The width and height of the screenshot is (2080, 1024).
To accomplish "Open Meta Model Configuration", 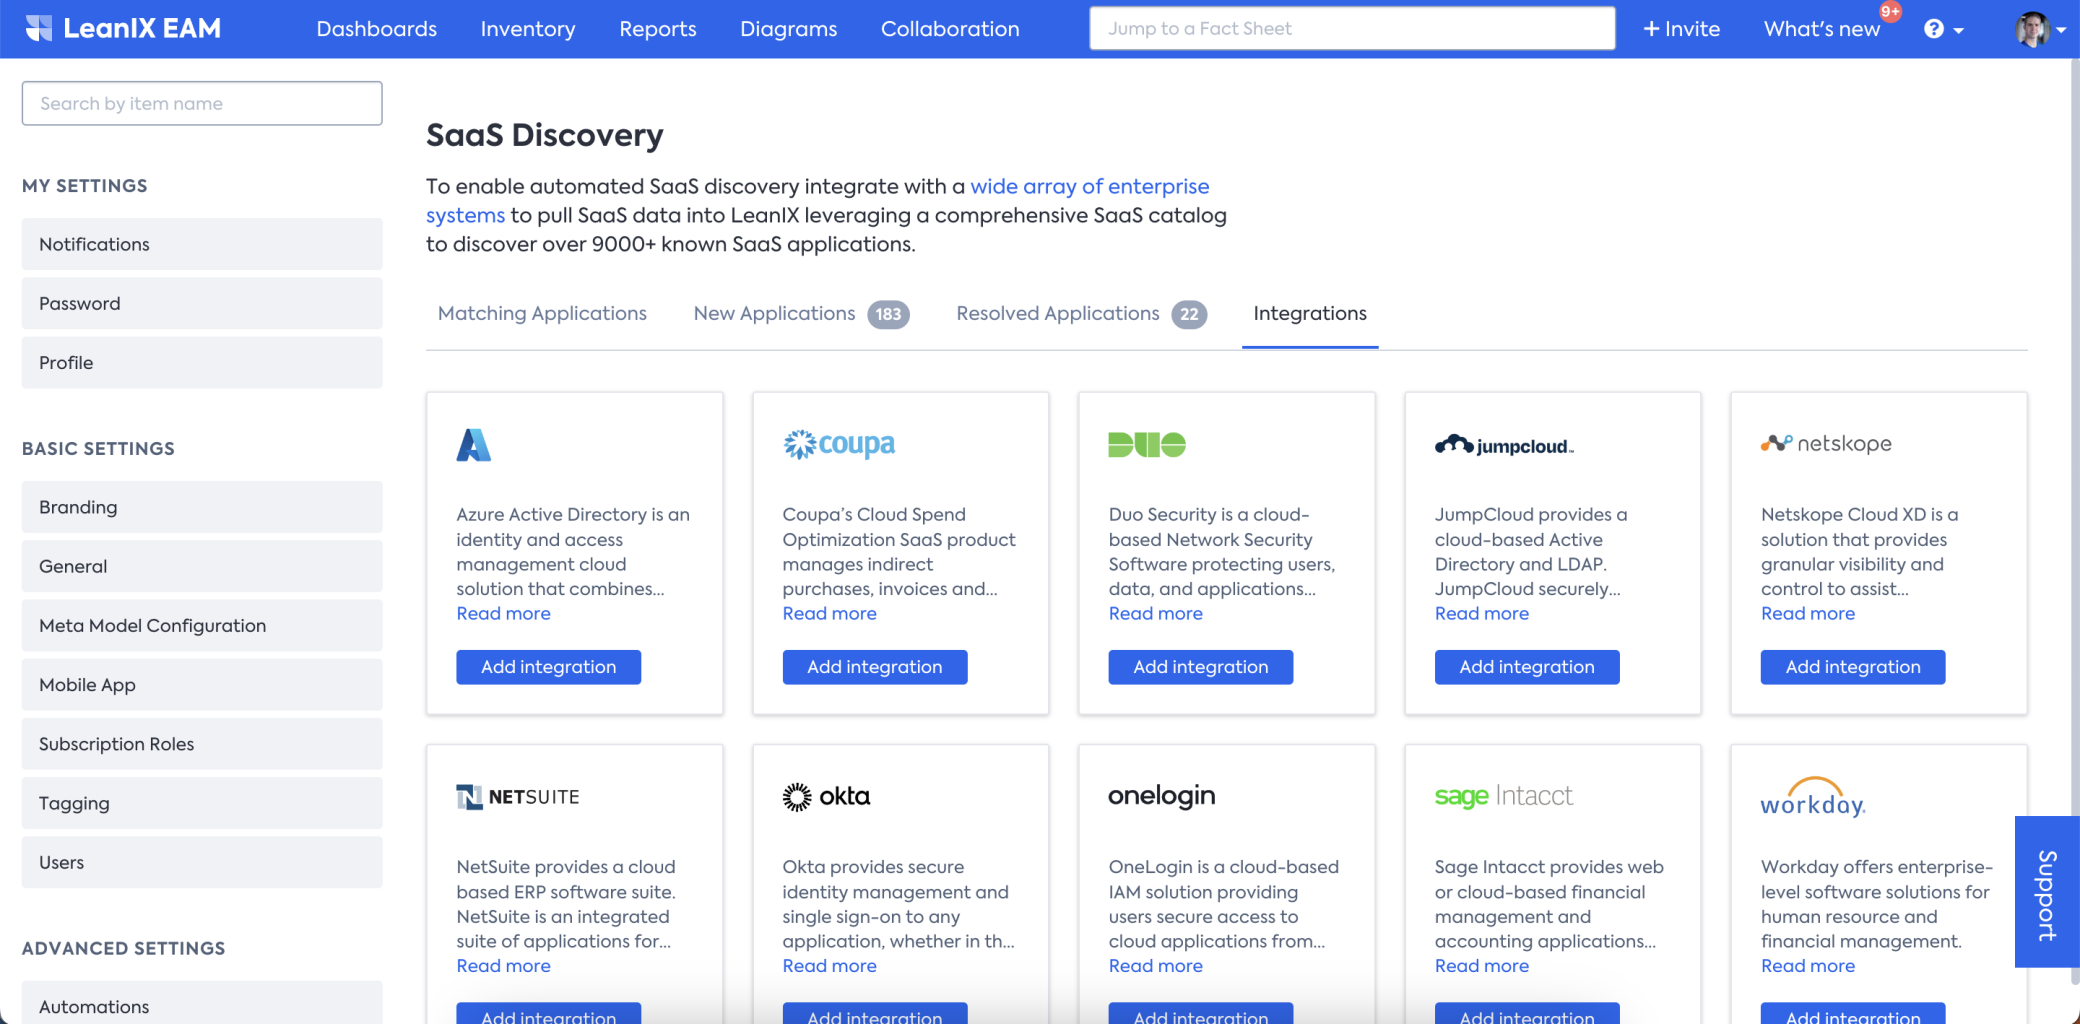I will coord(202,625).
